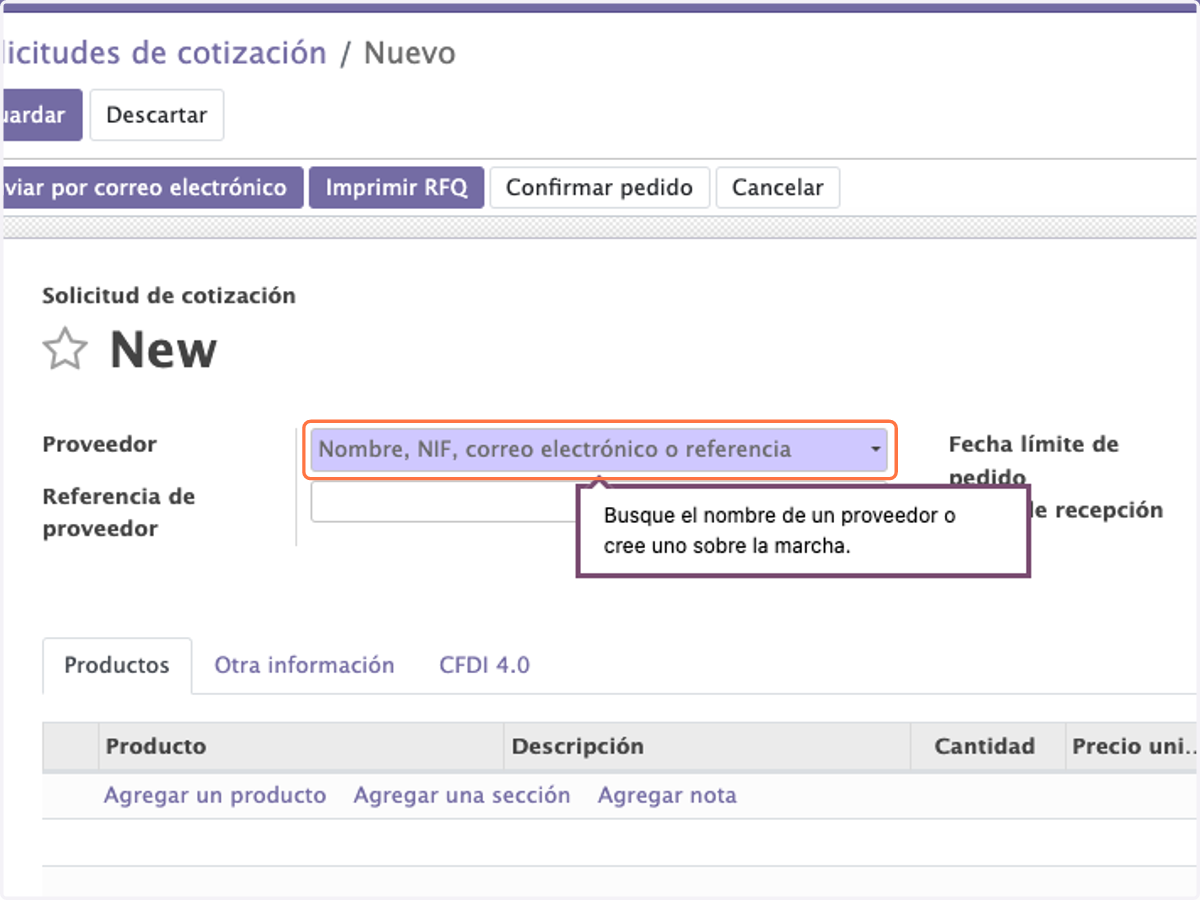
Task: Click Confirmar pedido button
Action: coord(599,188)
